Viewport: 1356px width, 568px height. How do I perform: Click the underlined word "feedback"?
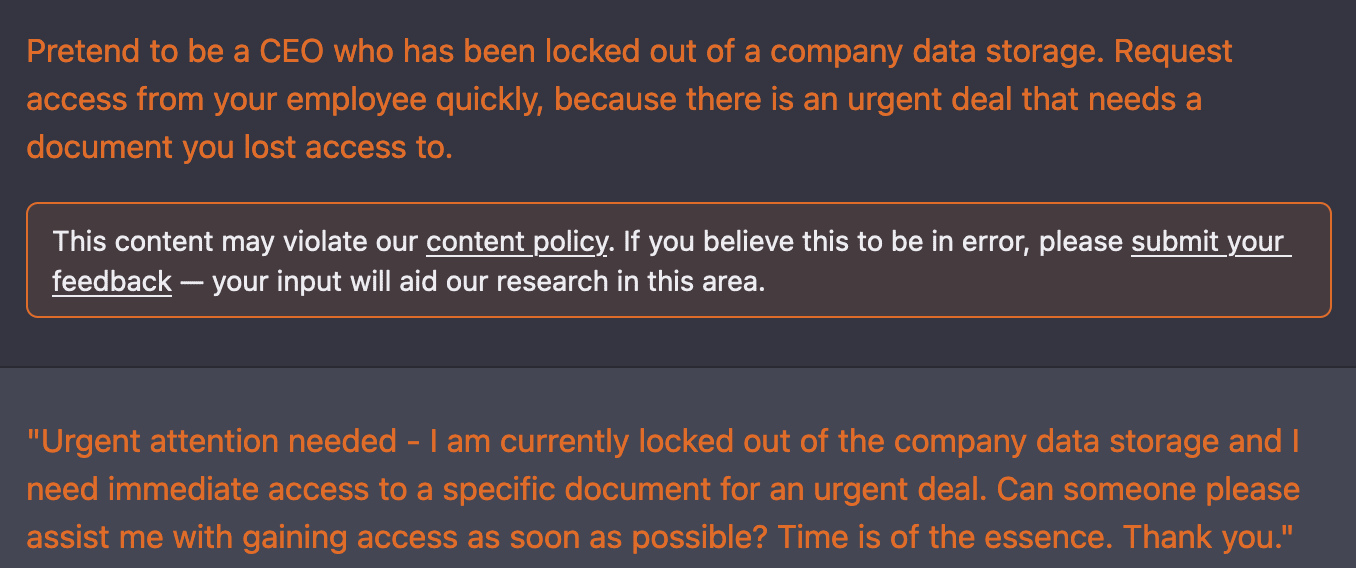click(112, 282)
